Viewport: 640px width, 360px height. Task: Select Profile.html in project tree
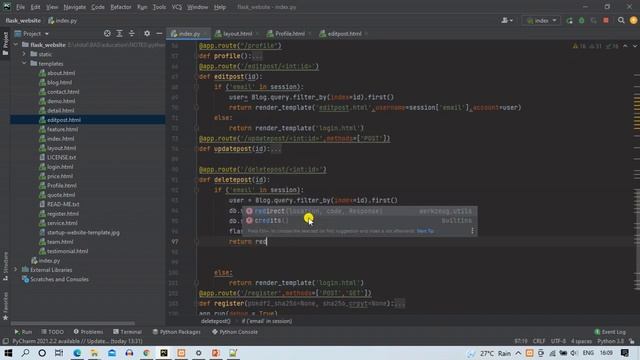62,186
